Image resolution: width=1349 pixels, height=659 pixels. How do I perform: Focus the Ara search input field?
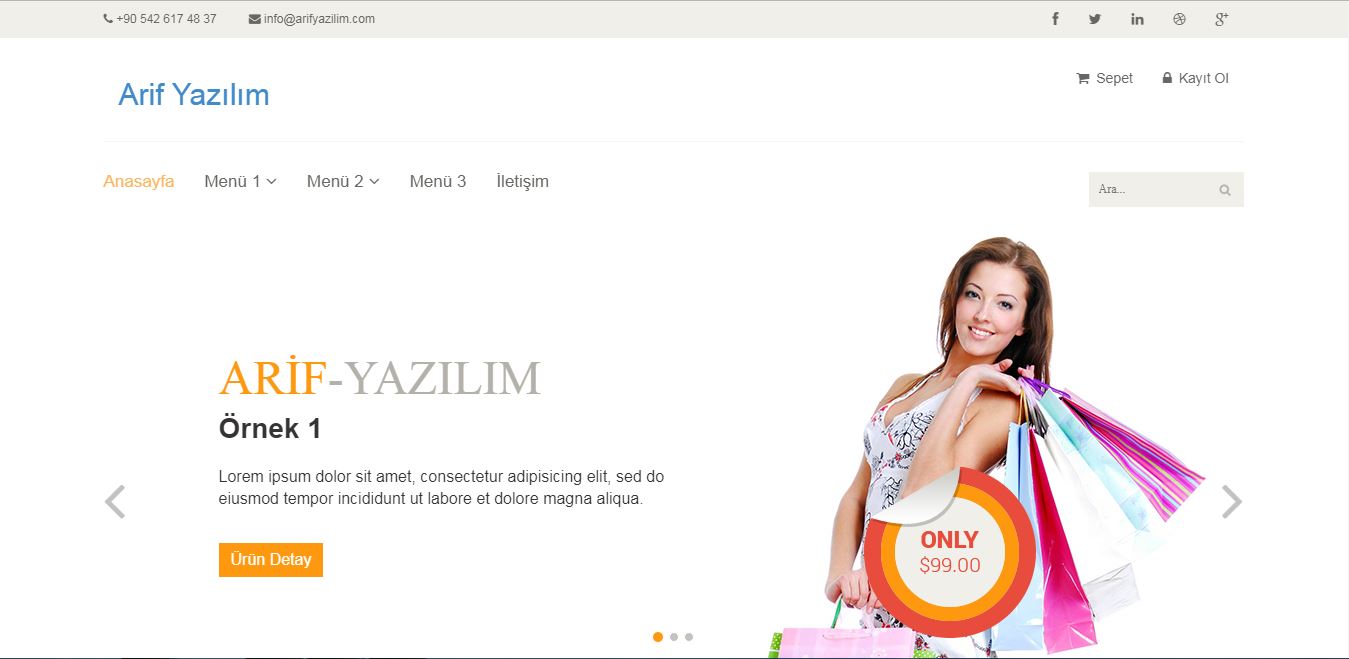click(1150, 190)
